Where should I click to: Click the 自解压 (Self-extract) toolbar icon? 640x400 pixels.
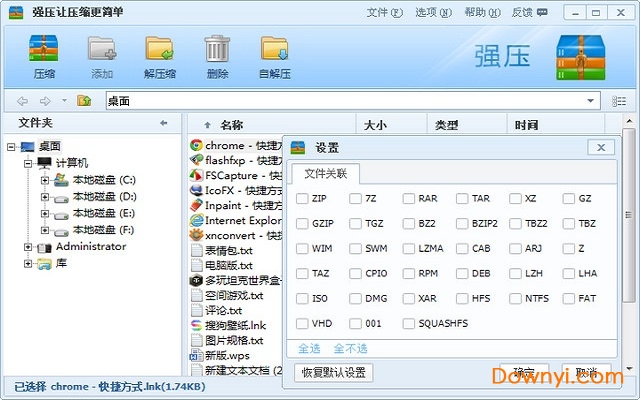click(x=275, y=56)
